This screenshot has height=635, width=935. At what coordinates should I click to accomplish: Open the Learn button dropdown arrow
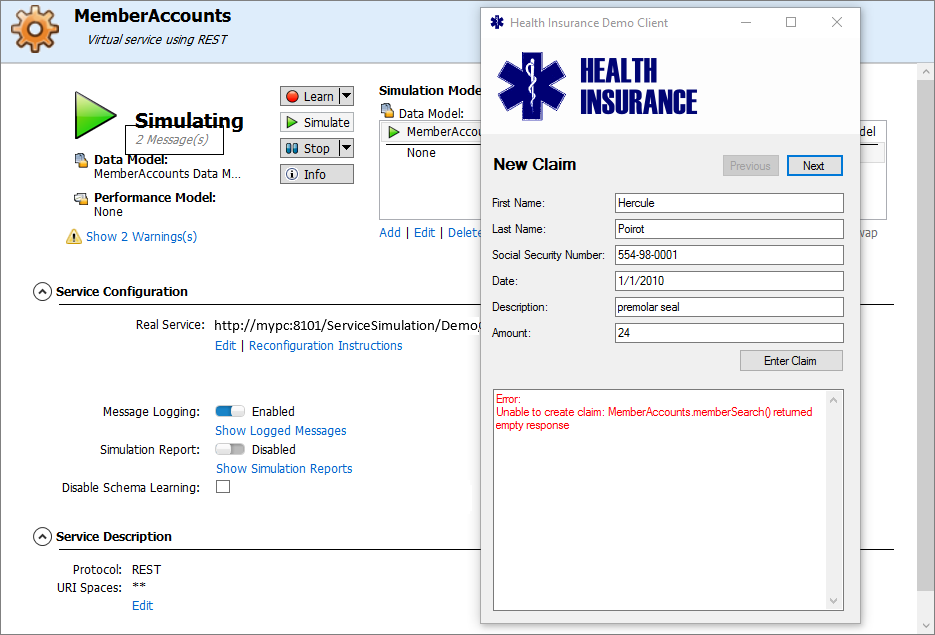pos(346,96)
